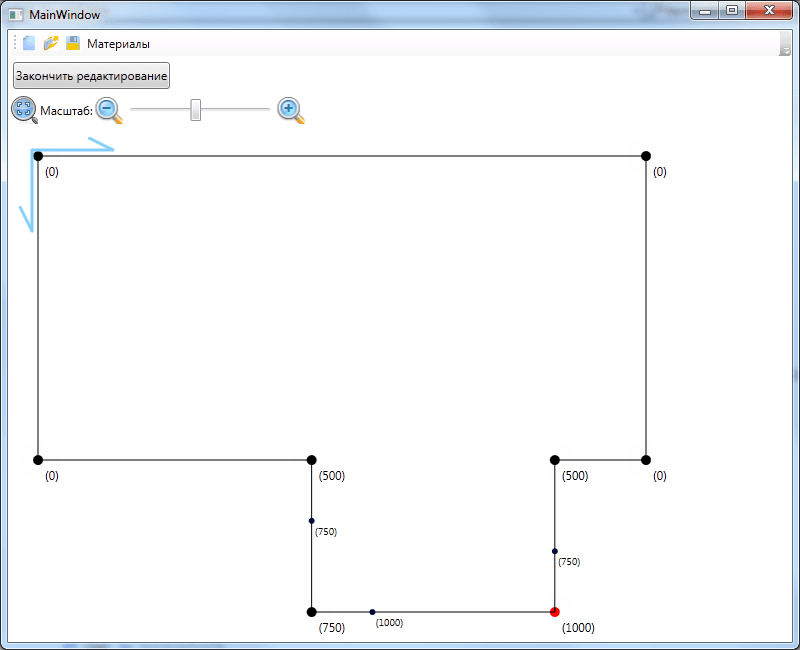Viewport: 800px width, 650px height.
Task: Open the toolbar overflow arrow
Action: (x=786, y=44)
